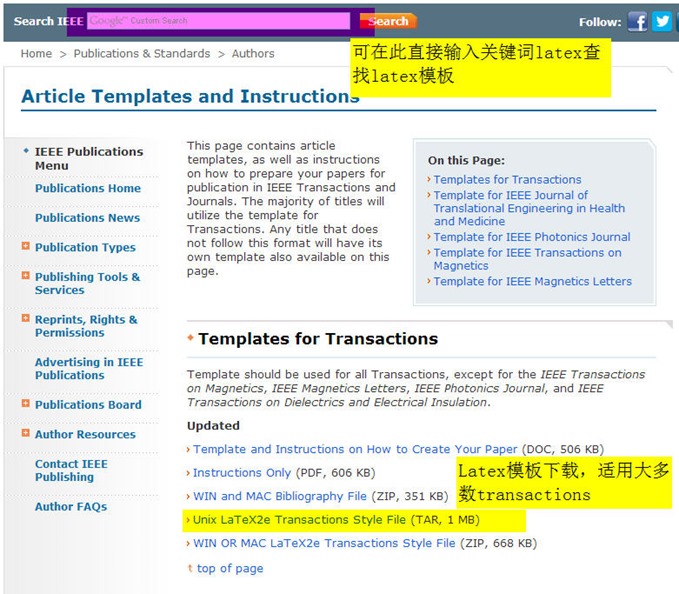Open Author FAQs sidebar link
This screenshot has width=679, height=594.
(x=71, y=507)
